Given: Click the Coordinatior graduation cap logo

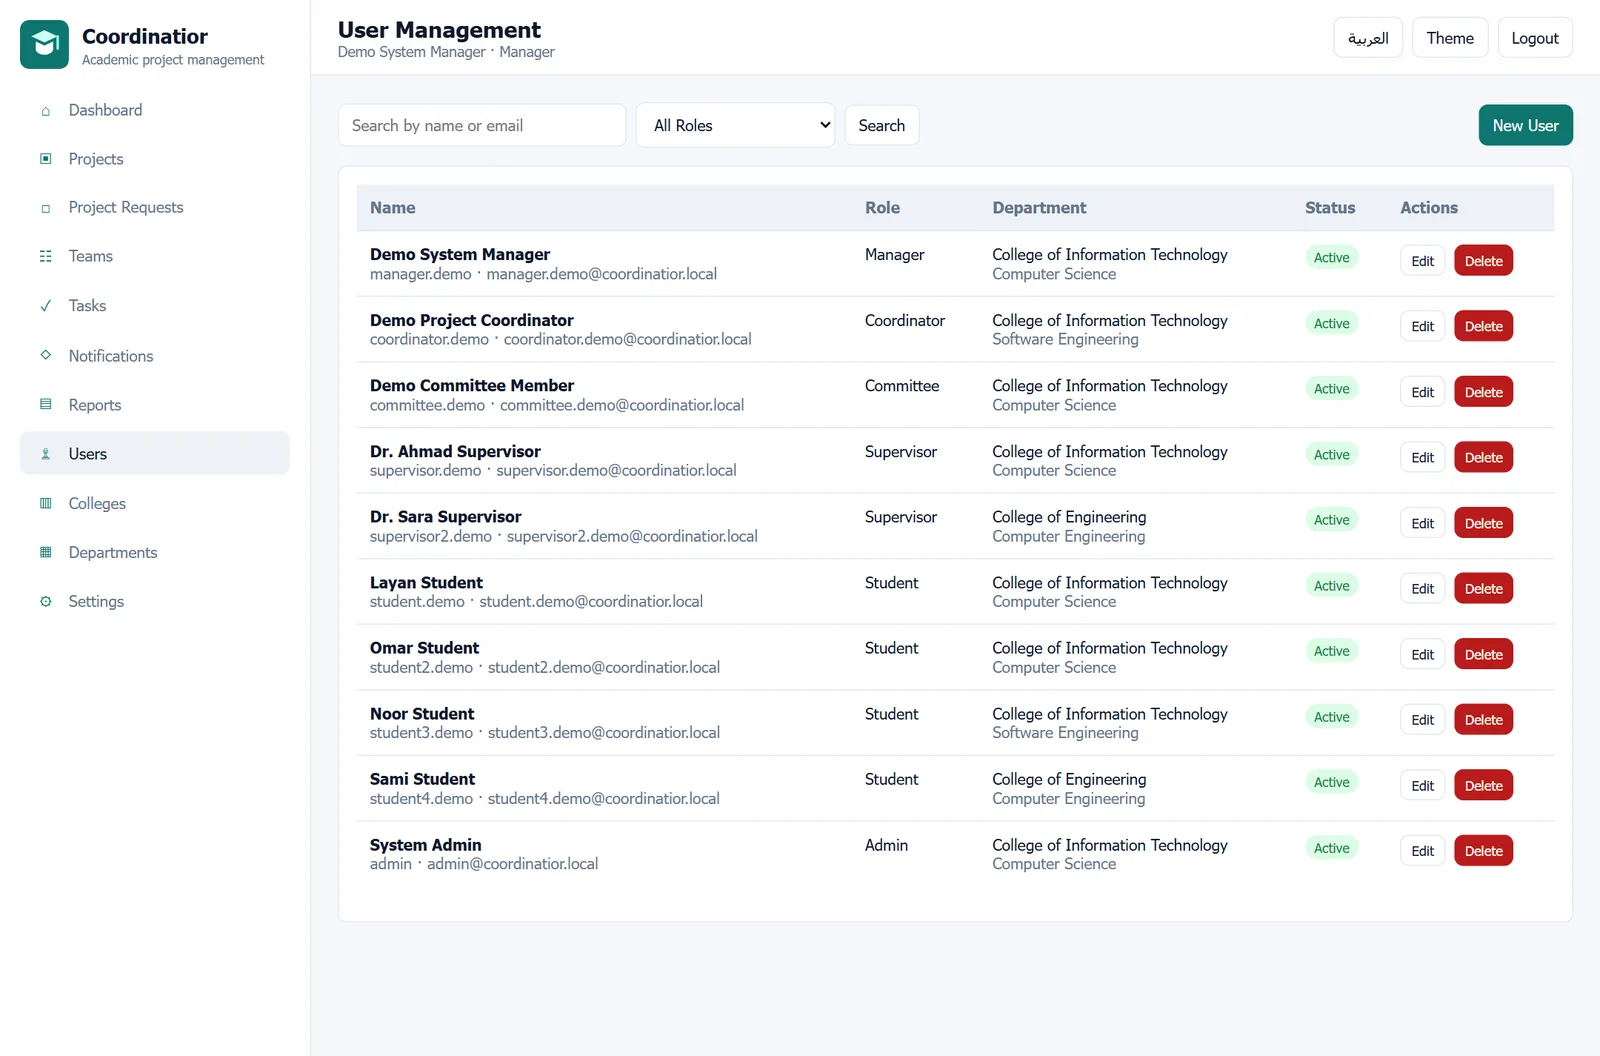Looking at the screenshot, I should tap(44, 44).
